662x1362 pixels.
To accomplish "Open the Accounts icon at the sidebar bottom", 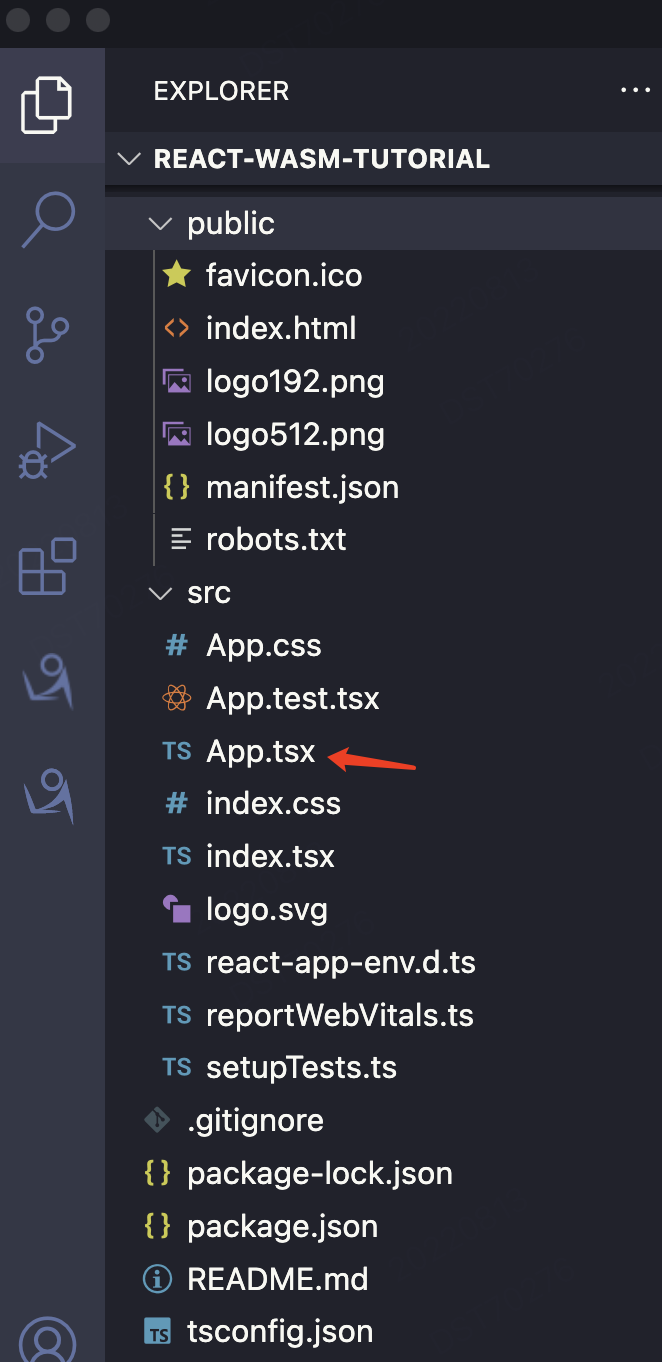I will coord(46,1340).
